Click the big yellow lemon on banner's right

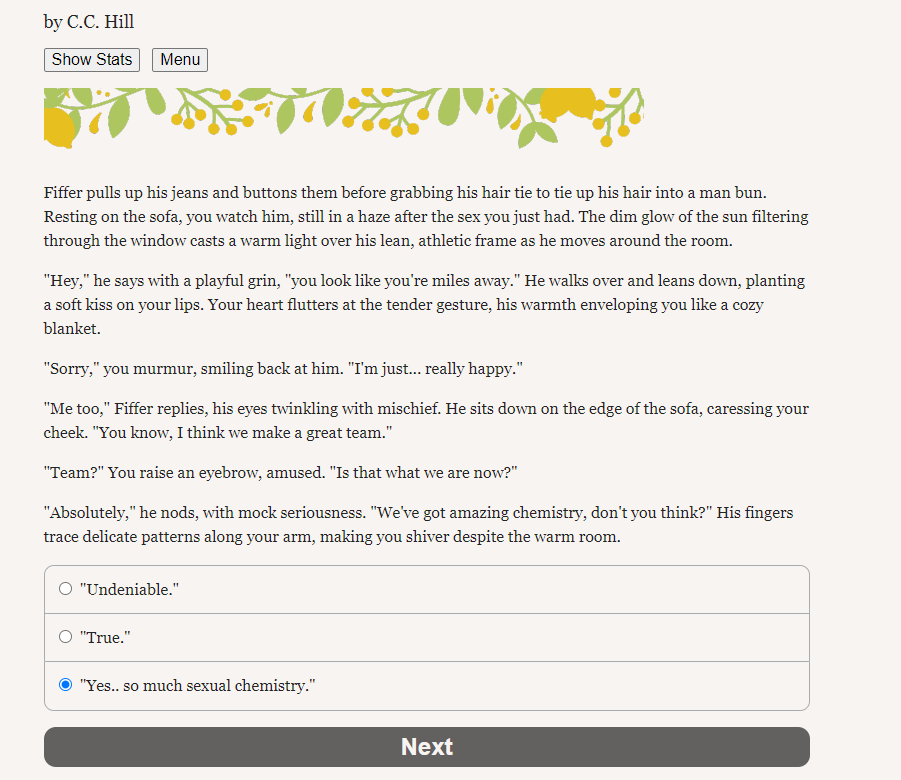pyautogui.click(x=567, y=103)
